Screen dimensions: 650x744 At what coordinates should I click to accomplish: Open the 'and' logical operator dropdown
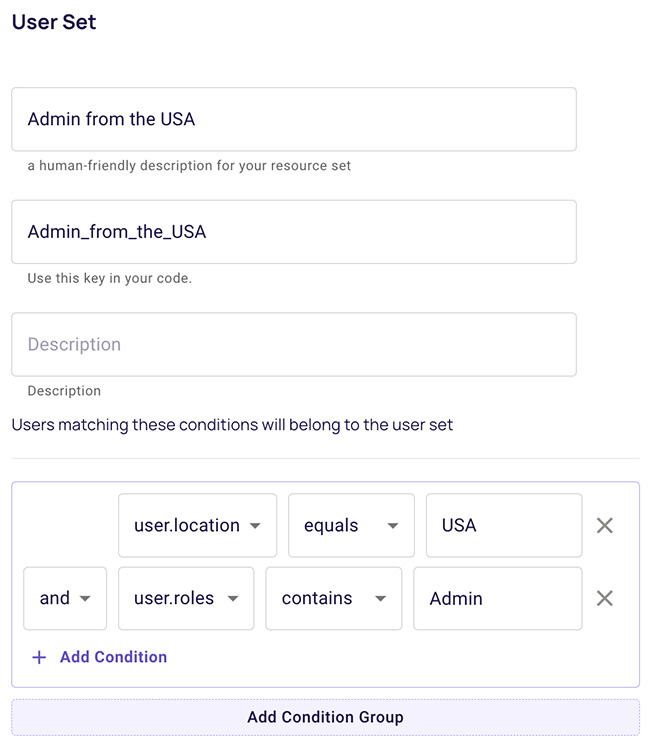coord(64,598)
